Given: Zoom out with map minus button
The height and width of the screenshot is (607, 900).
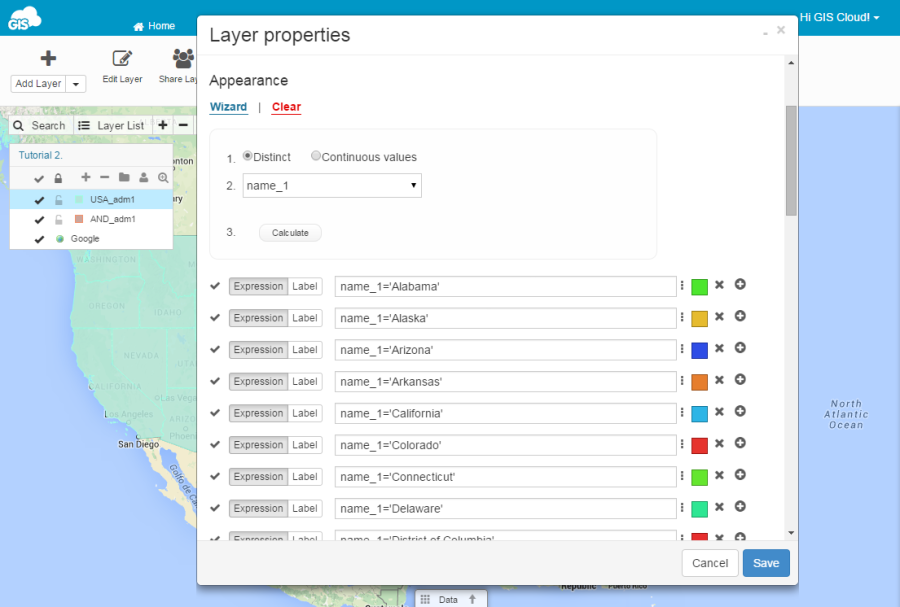Looking at the screenshot, I should coord(183,125).
